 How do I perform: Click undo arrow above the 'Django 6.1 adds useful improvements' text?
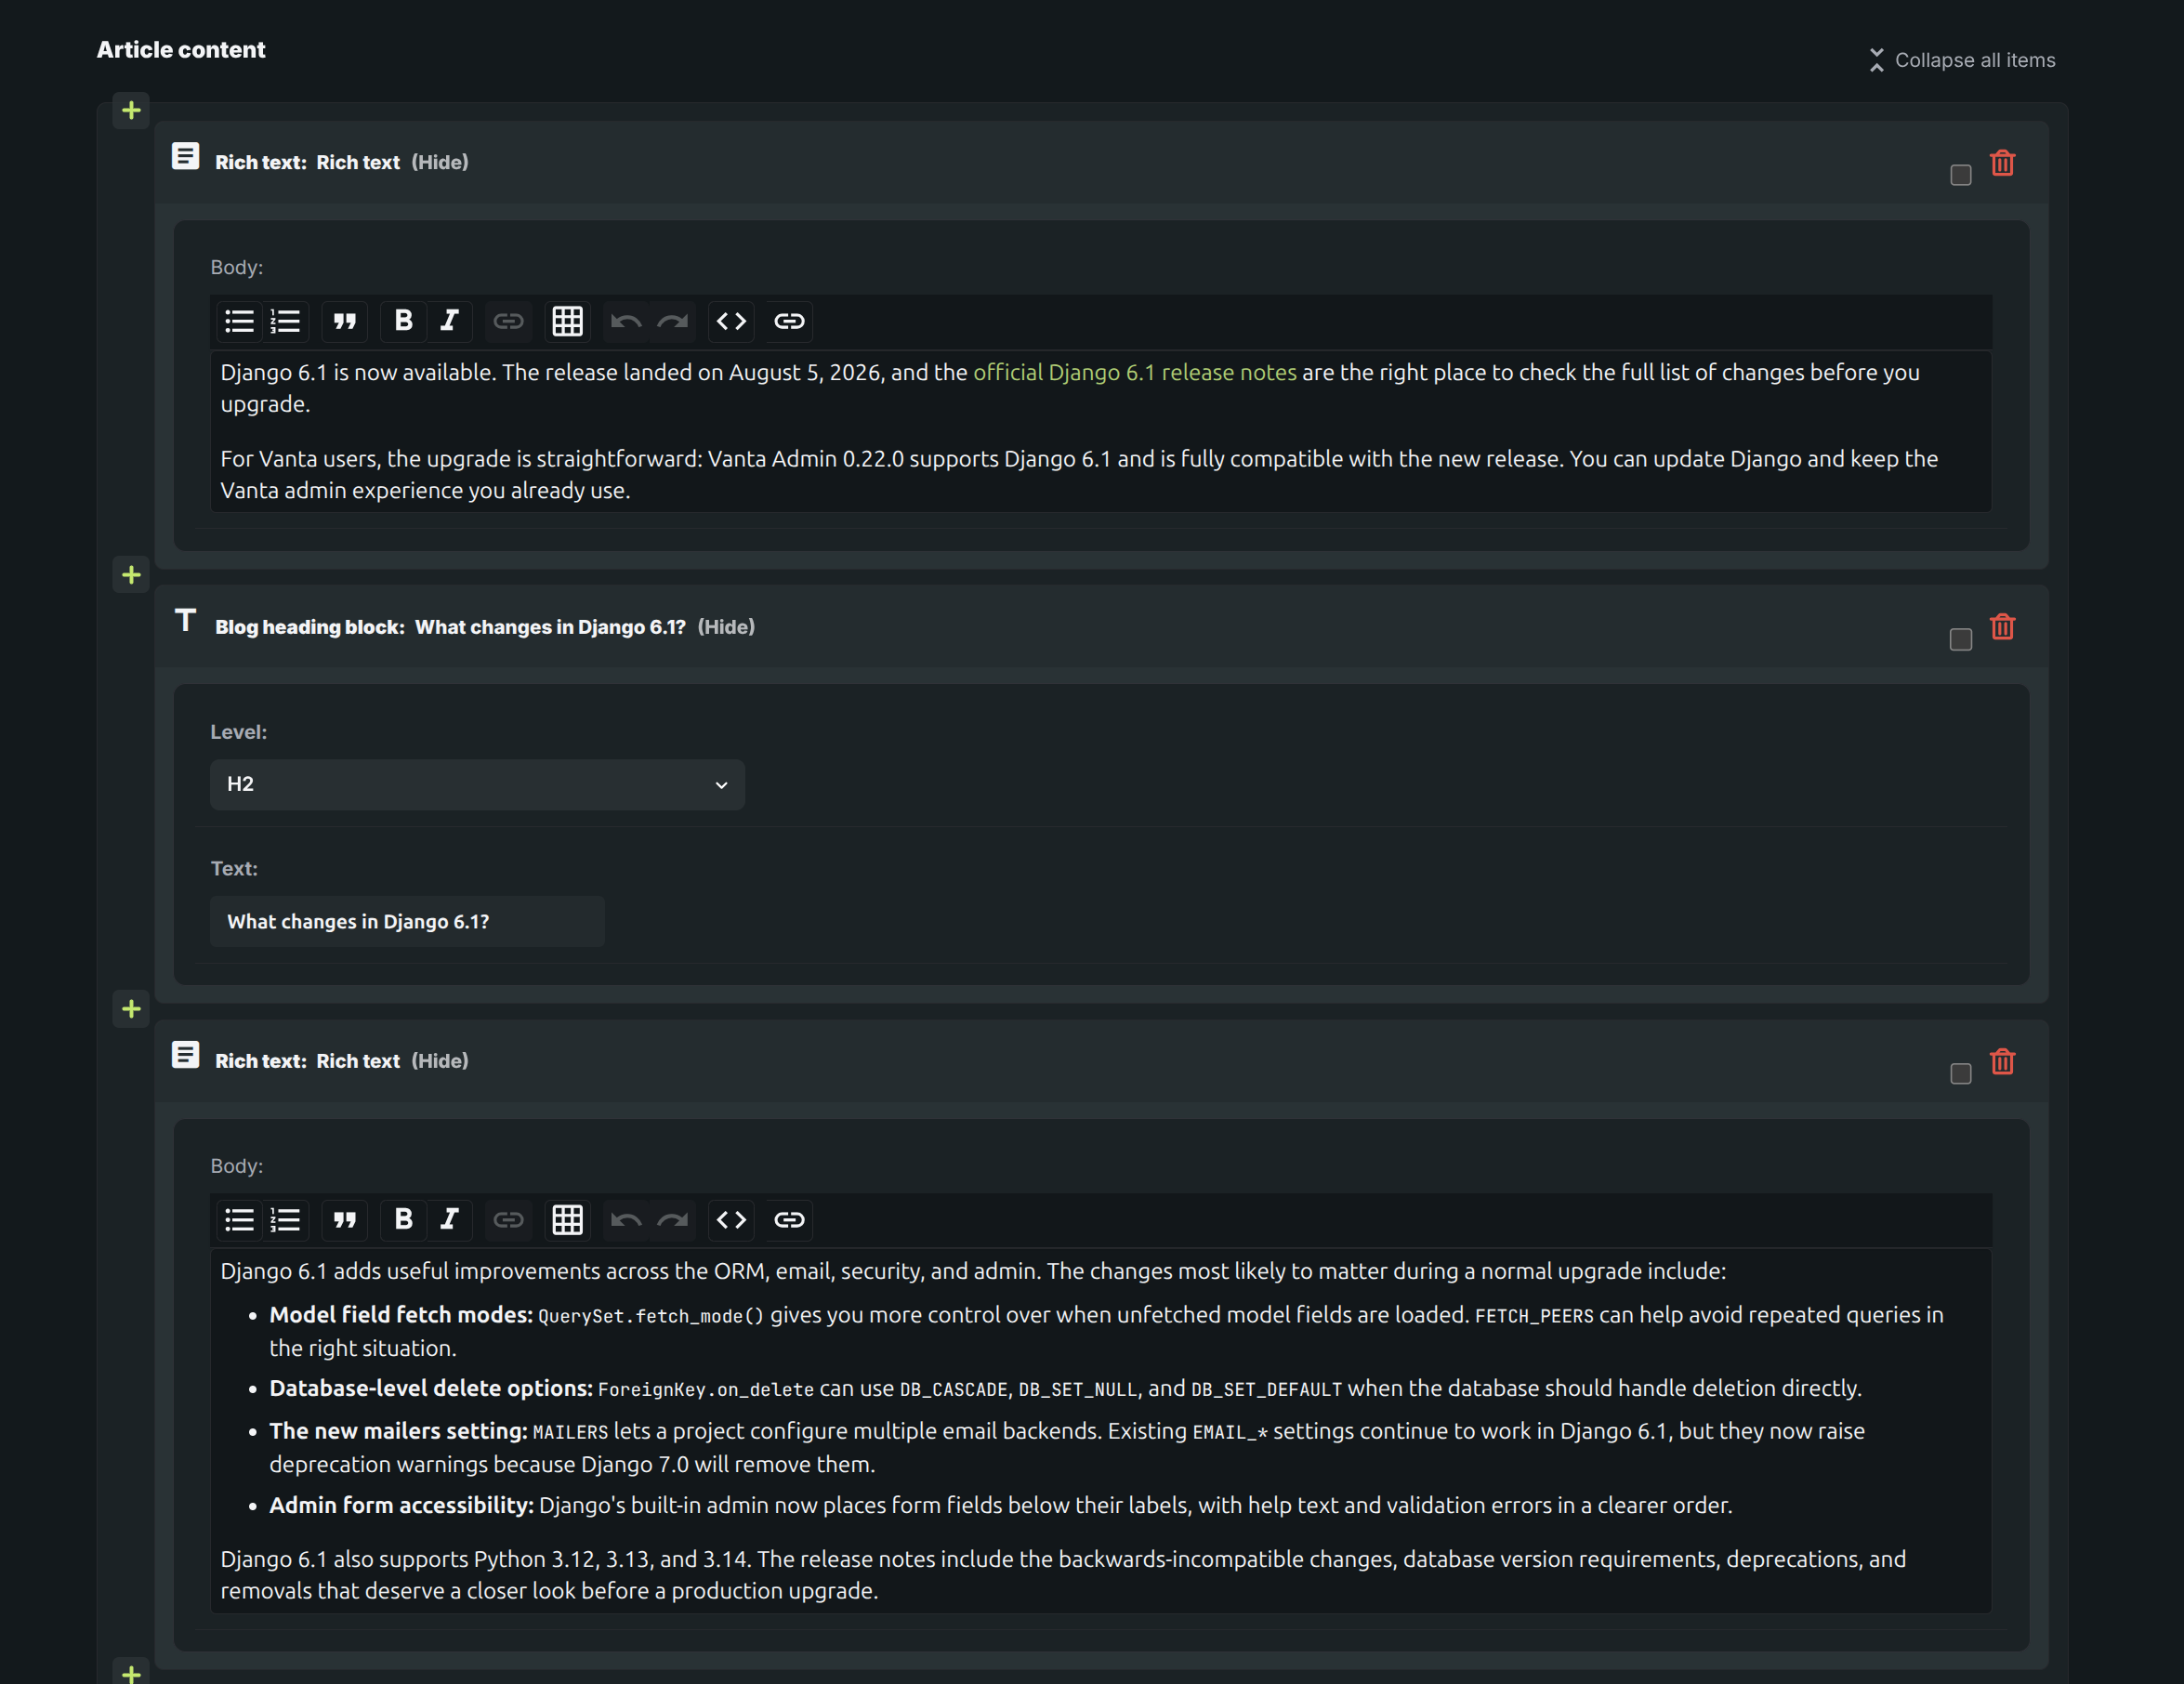[x=626, y=1219]
